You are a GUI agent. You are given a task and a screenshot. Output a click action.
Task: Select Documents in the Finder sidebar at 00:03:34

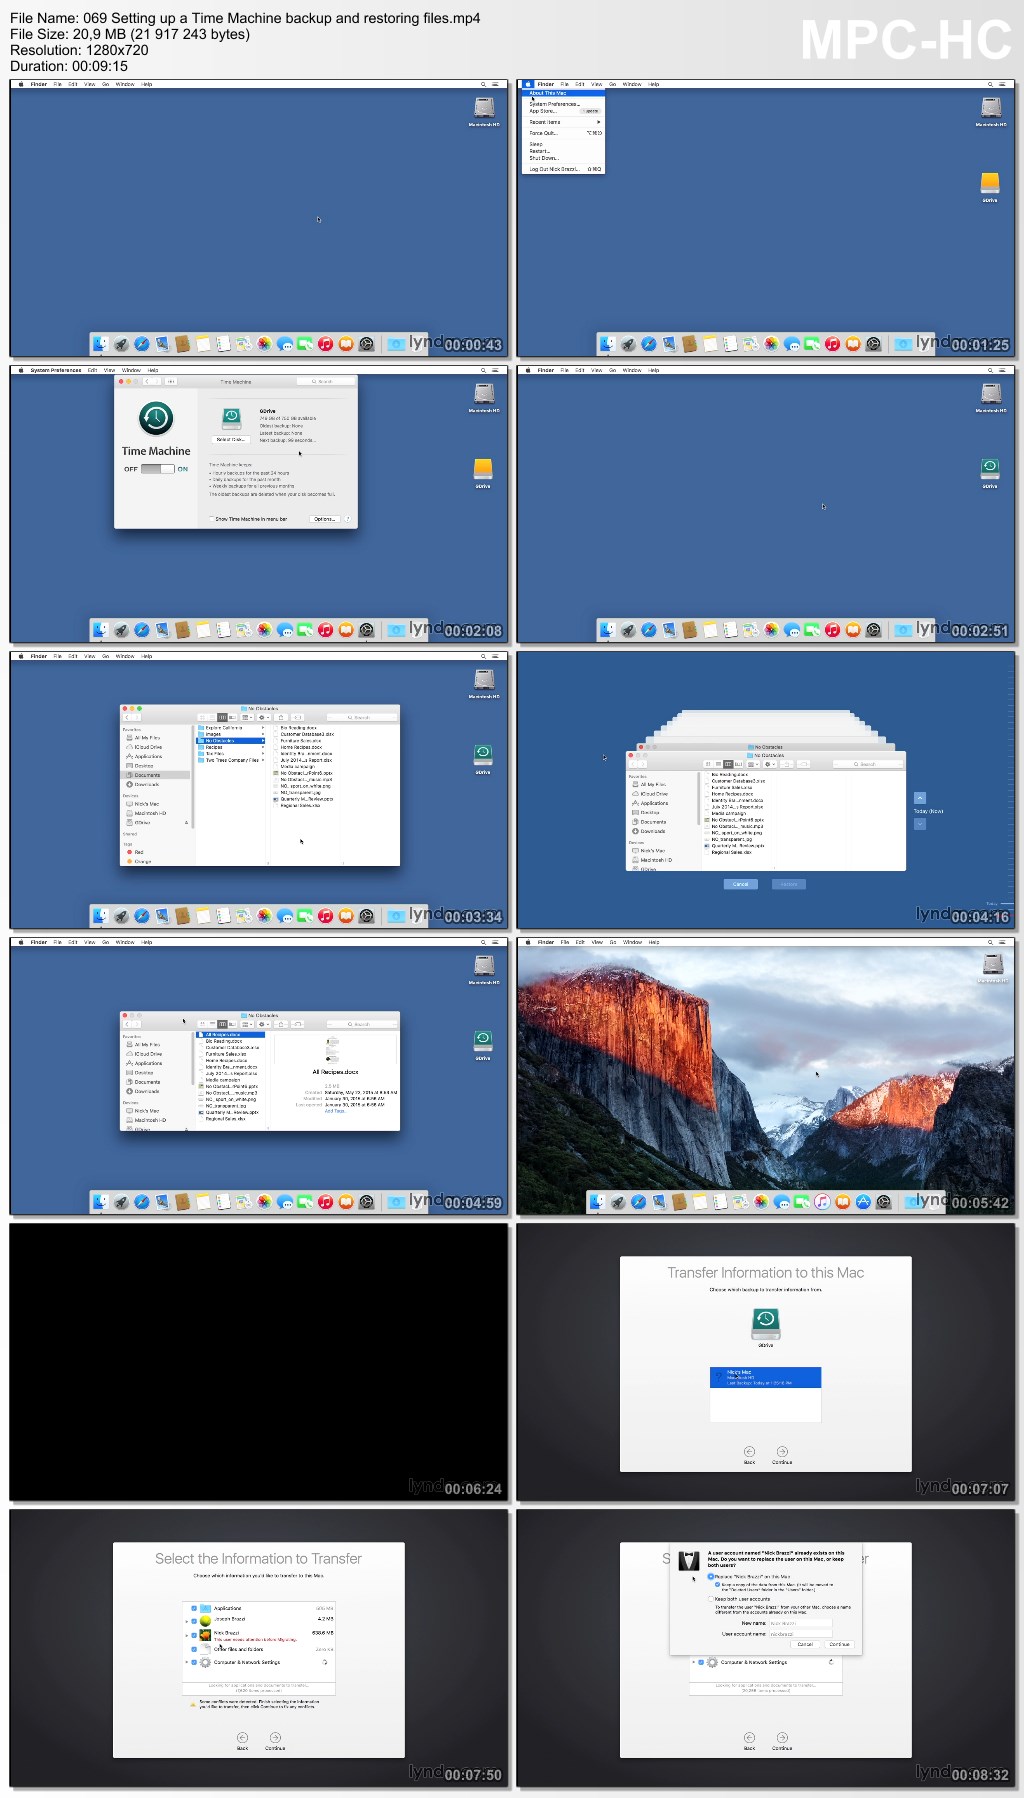[x=155, y=775]
